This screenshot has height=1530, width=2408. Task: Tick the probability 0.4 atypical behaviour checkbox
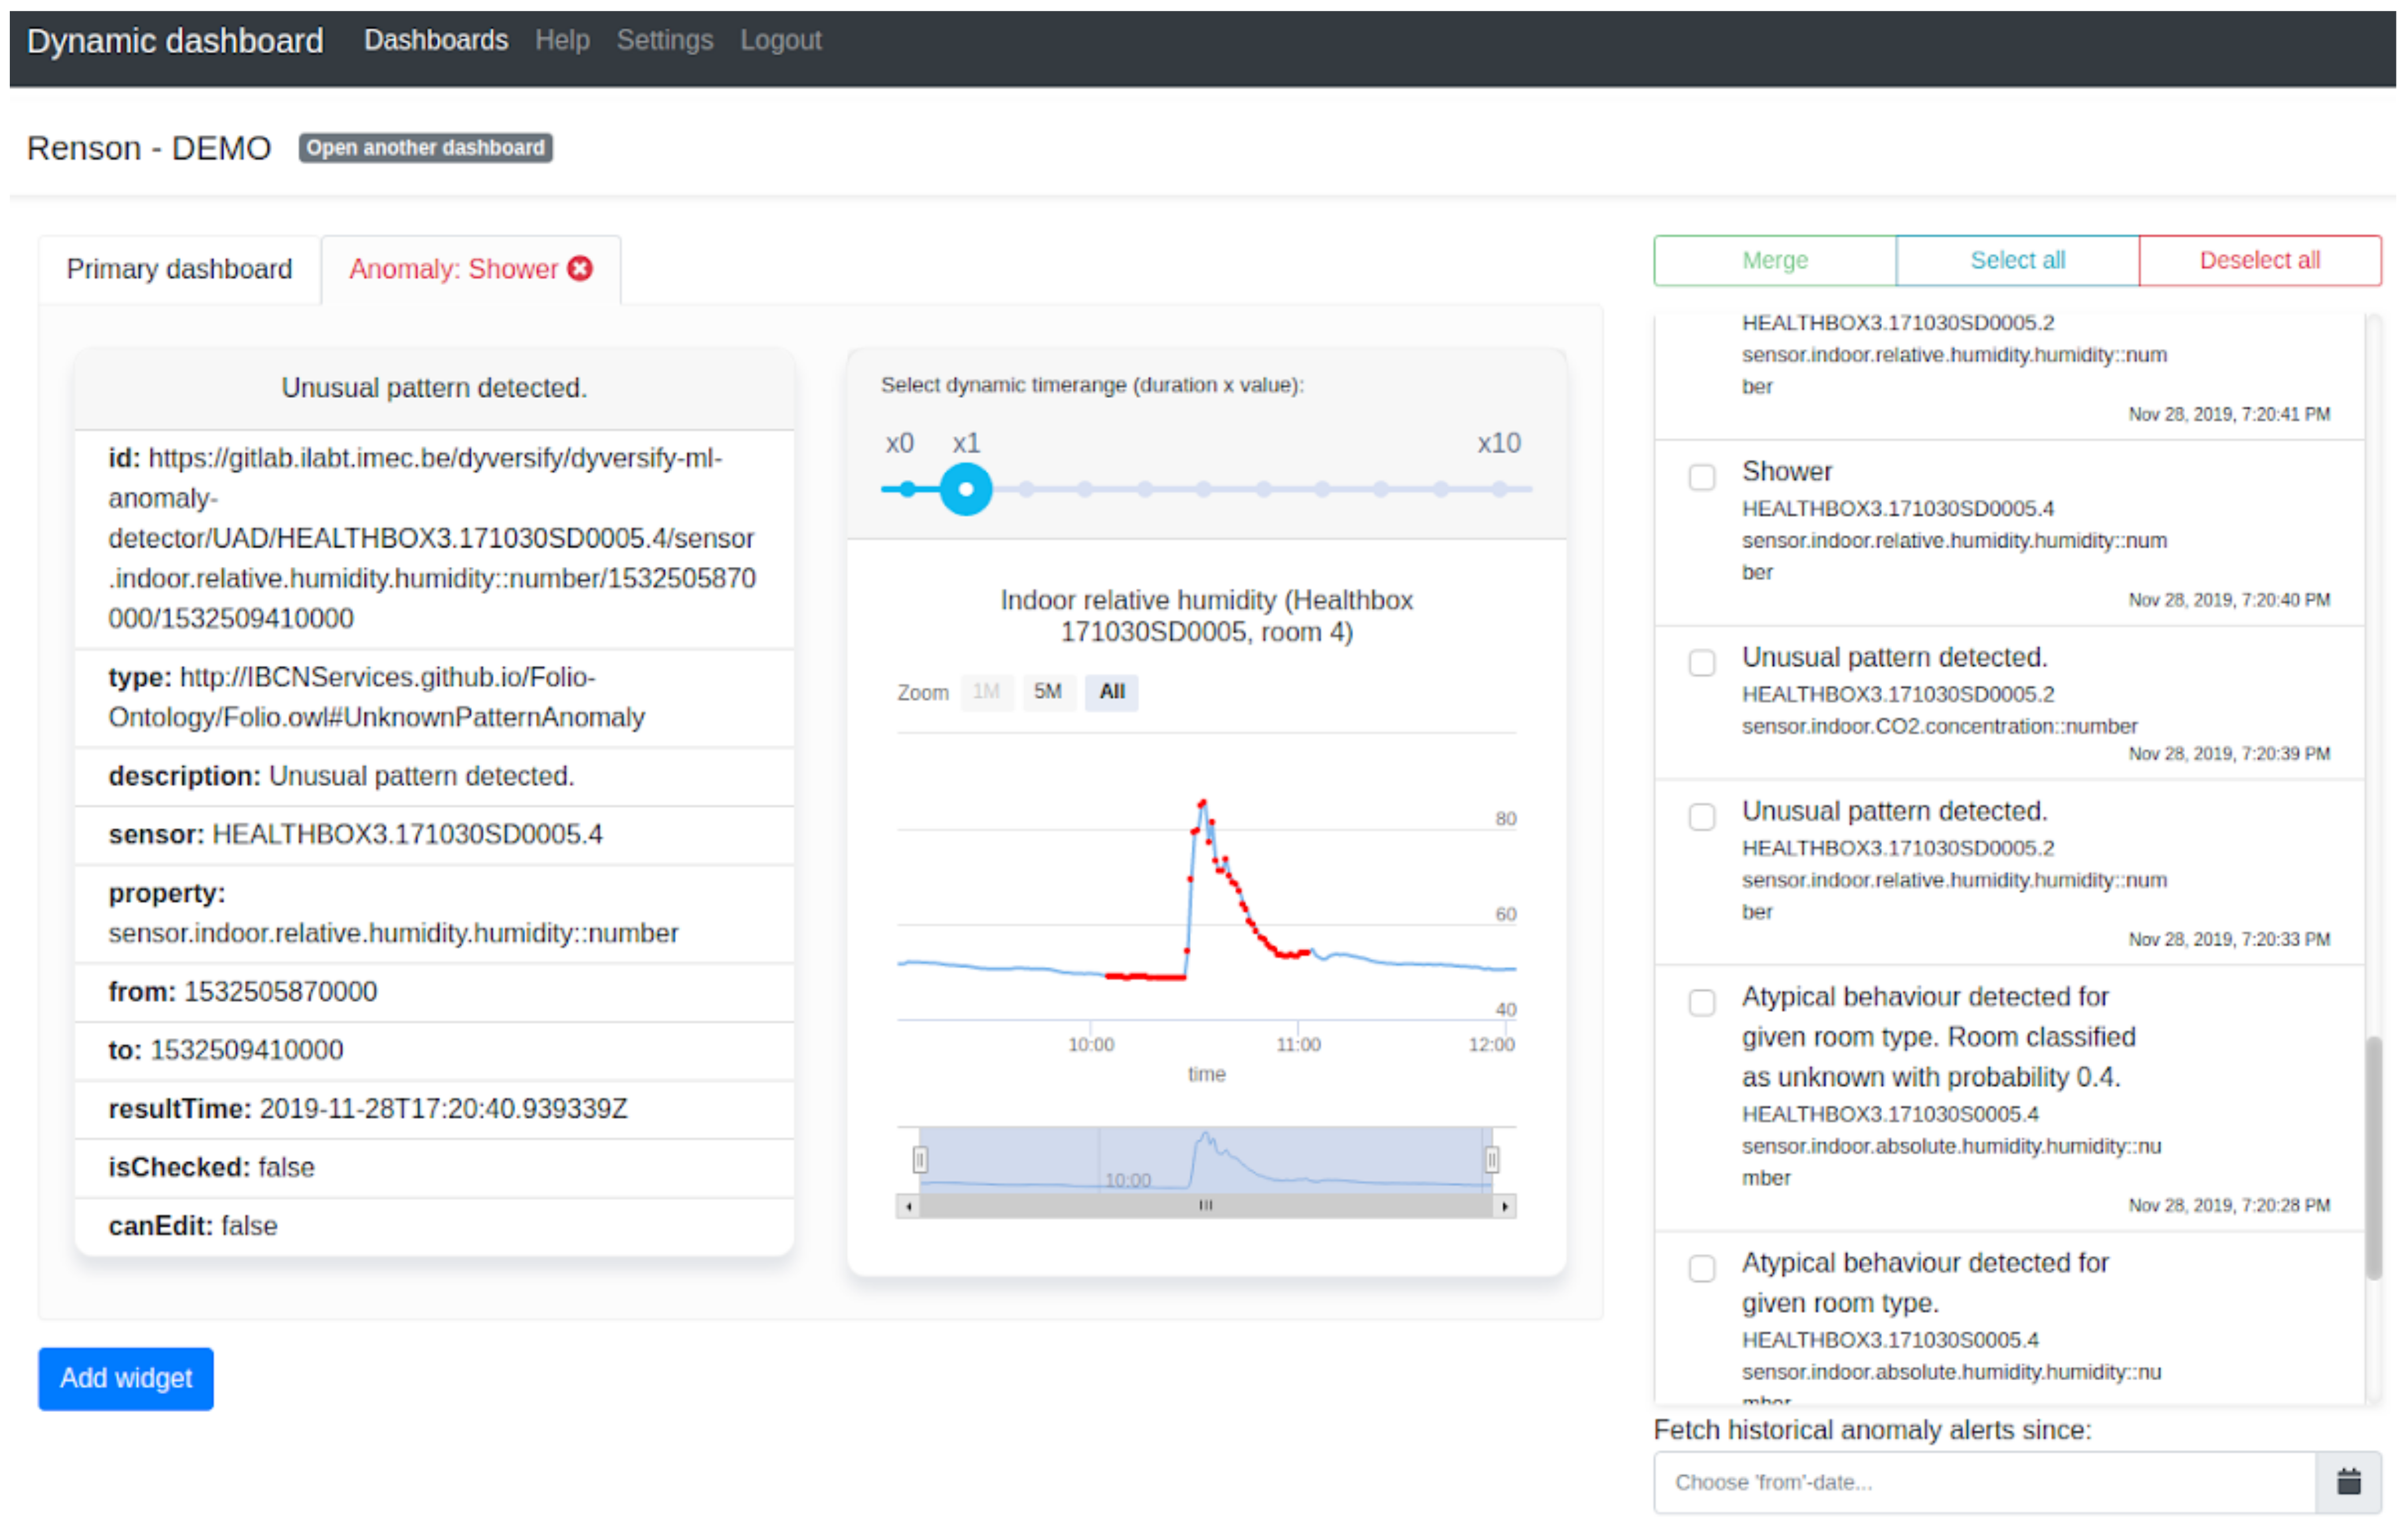point(1702,1002)
